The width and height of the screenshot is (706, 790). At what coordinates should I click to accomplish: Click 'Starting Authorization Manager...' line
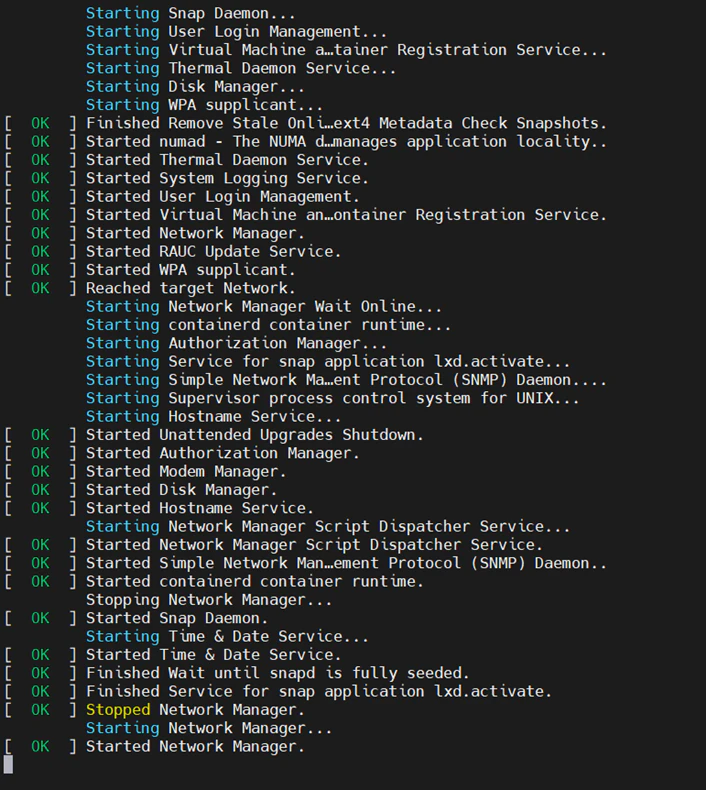[236, 343]
